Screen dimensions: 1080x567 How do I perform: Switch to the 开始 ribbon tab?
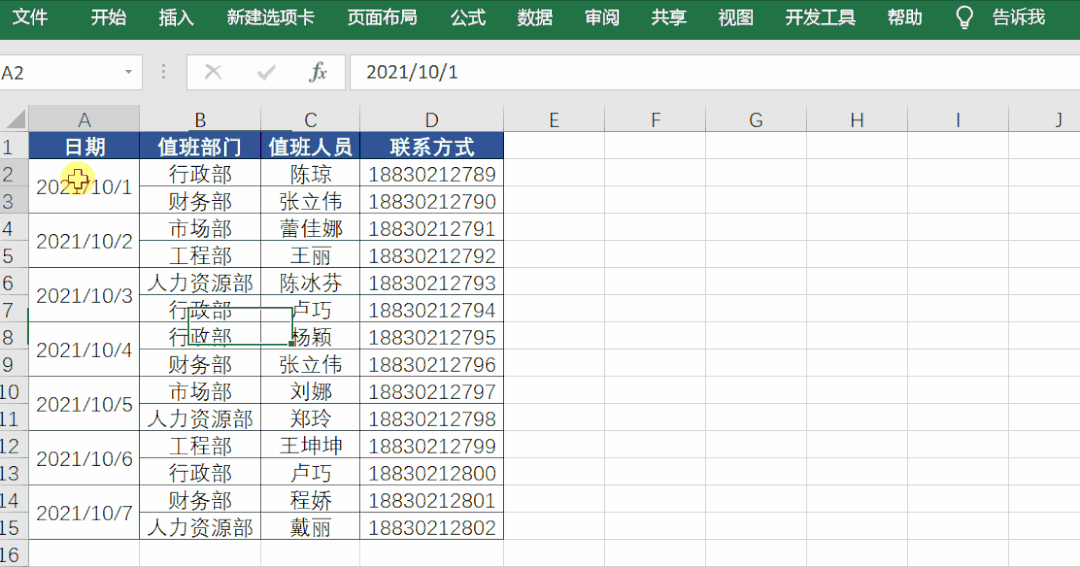pos(108,17)
